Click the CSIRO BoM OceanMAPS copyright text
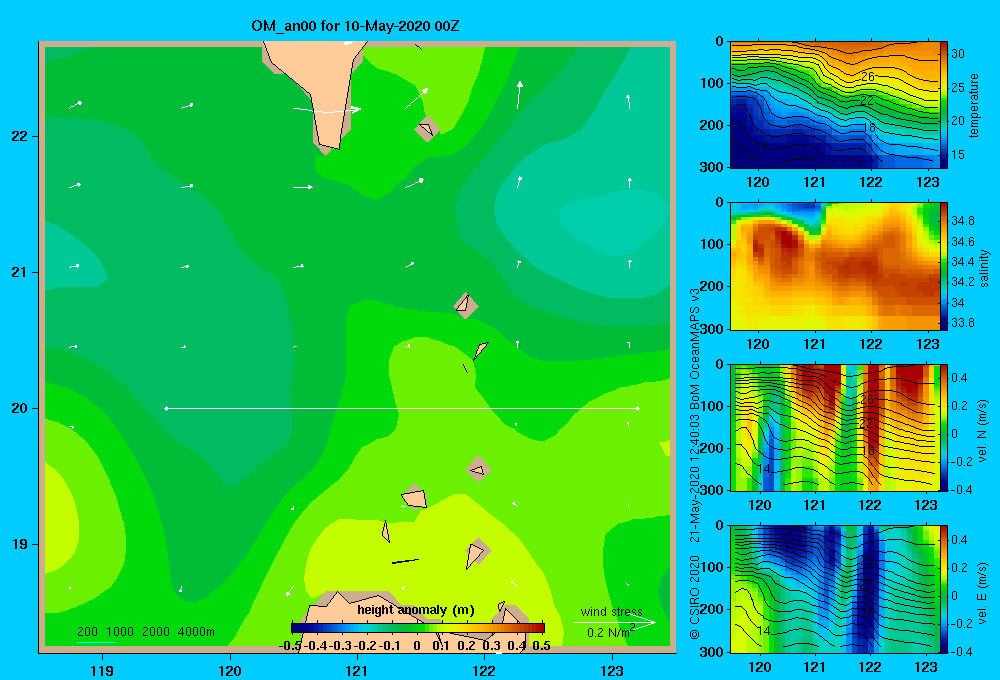1000x680 pixels. click(x=695, y=462)
